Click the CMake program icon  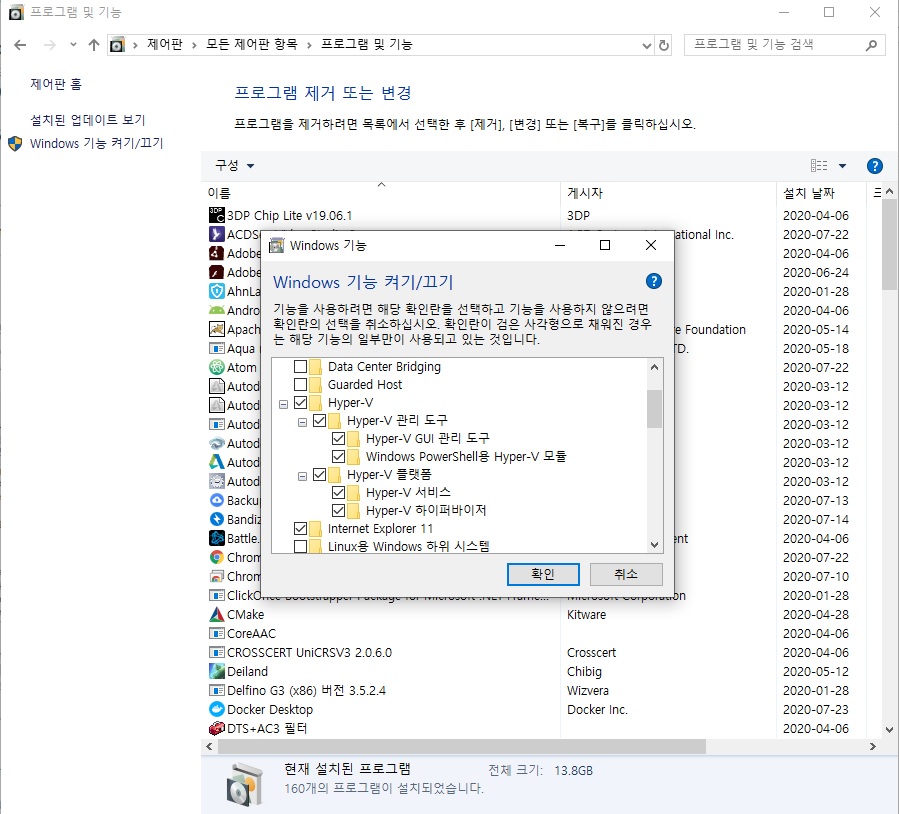216,615
